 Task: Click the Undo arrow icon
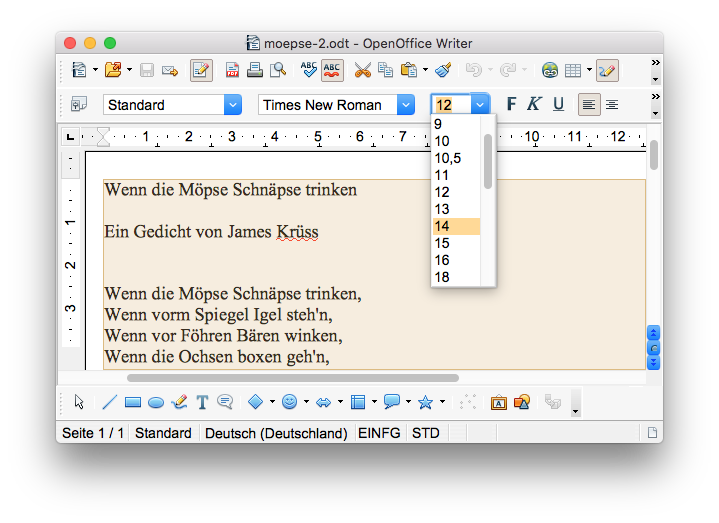474,70
